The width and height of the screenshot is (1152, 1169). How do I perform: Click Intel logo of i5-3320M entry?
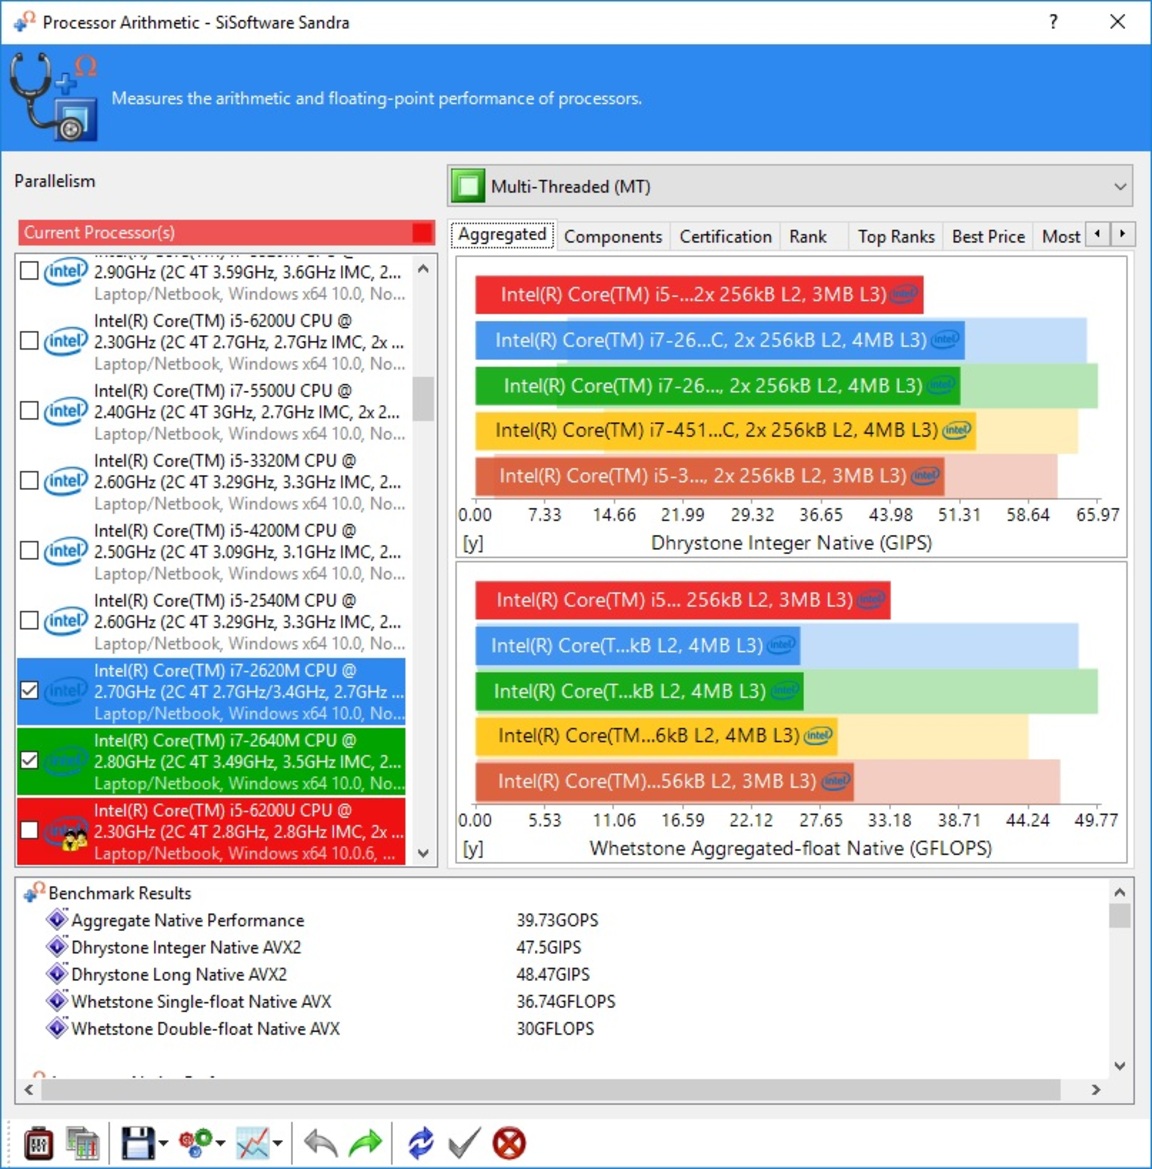coord(66,481)
